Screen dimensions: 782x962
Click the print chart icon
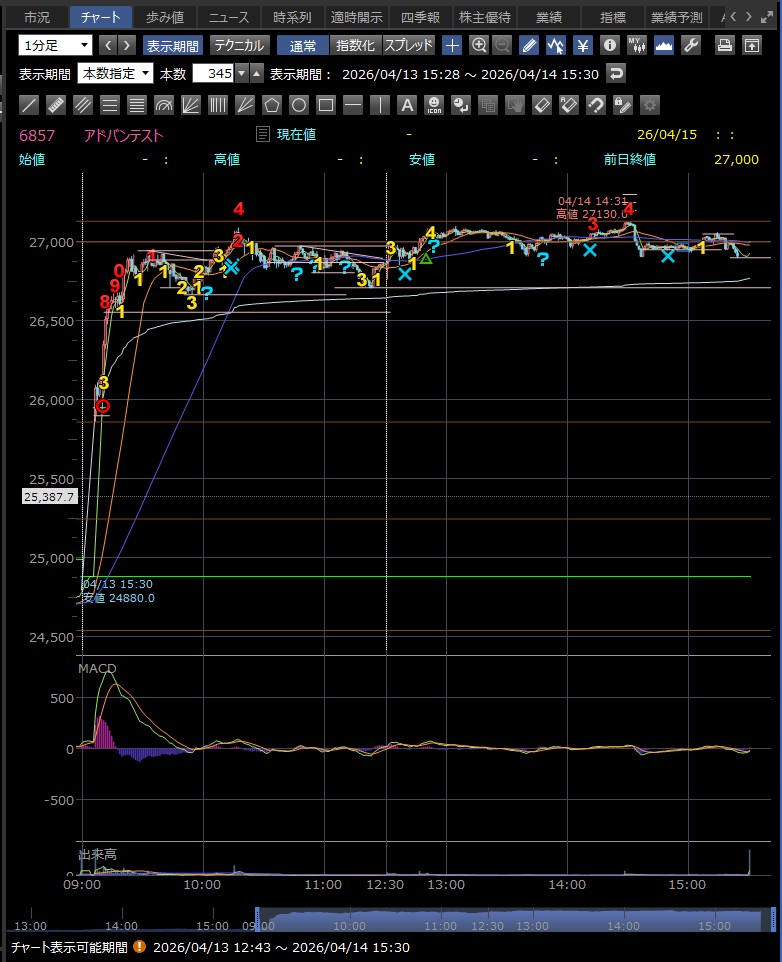tap(726, 45)
